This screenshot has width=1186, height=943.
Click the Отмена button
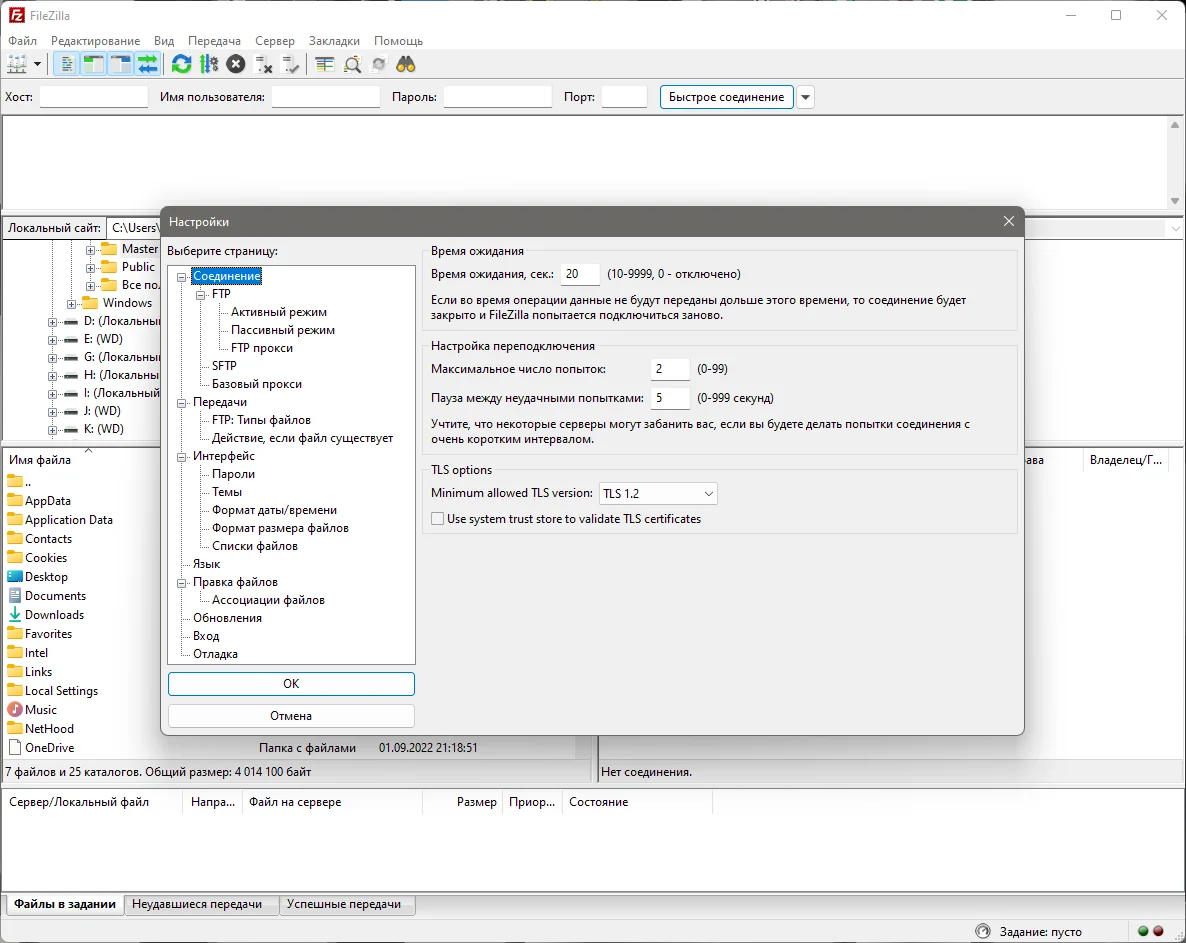click(x=291, y=715)
